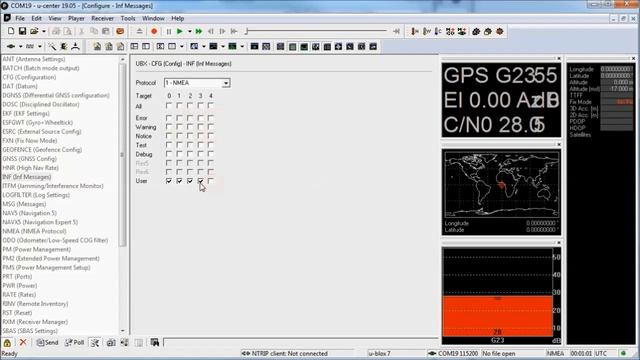Uncheck the User row checkbox for target 0

169,181
